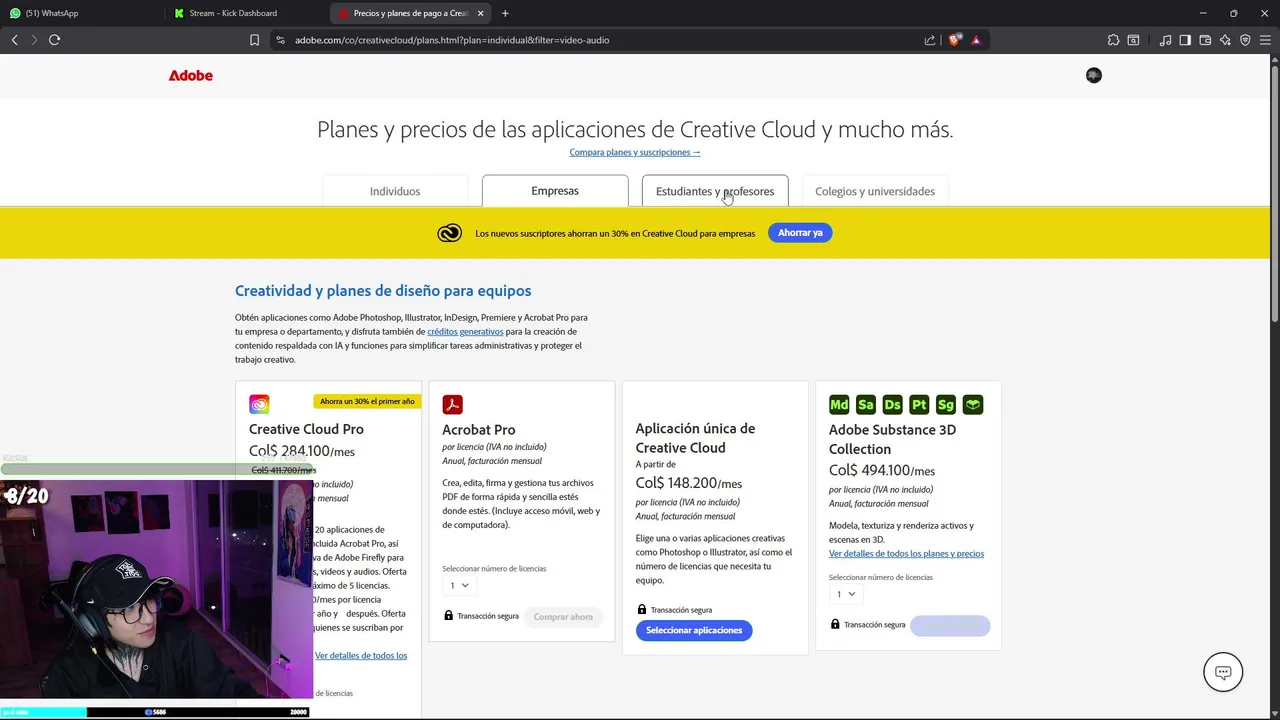Go back using the browser back arrow
Viewport: 1280px width, 720px height.
(14, 40)
